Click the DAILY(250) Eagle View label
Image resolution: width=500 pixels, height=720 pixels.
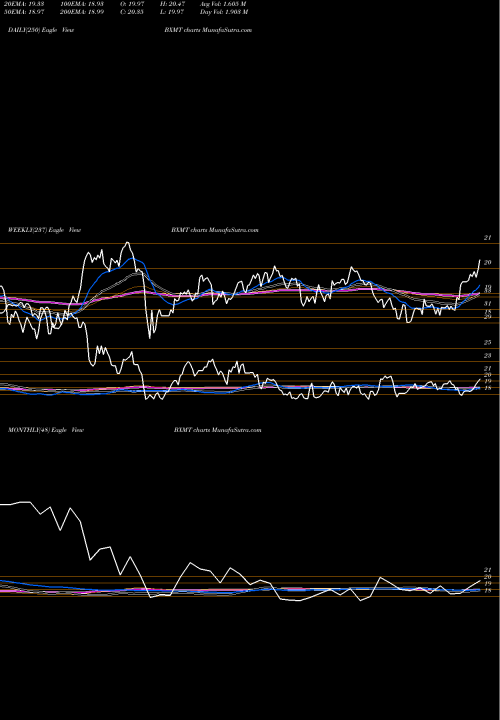point(41,30)
